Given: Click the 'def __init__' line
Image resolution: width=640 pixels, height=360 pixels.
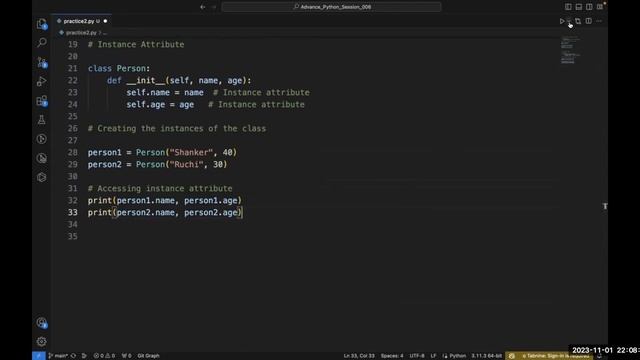Looking at the screenshot, I should point(179,80).
